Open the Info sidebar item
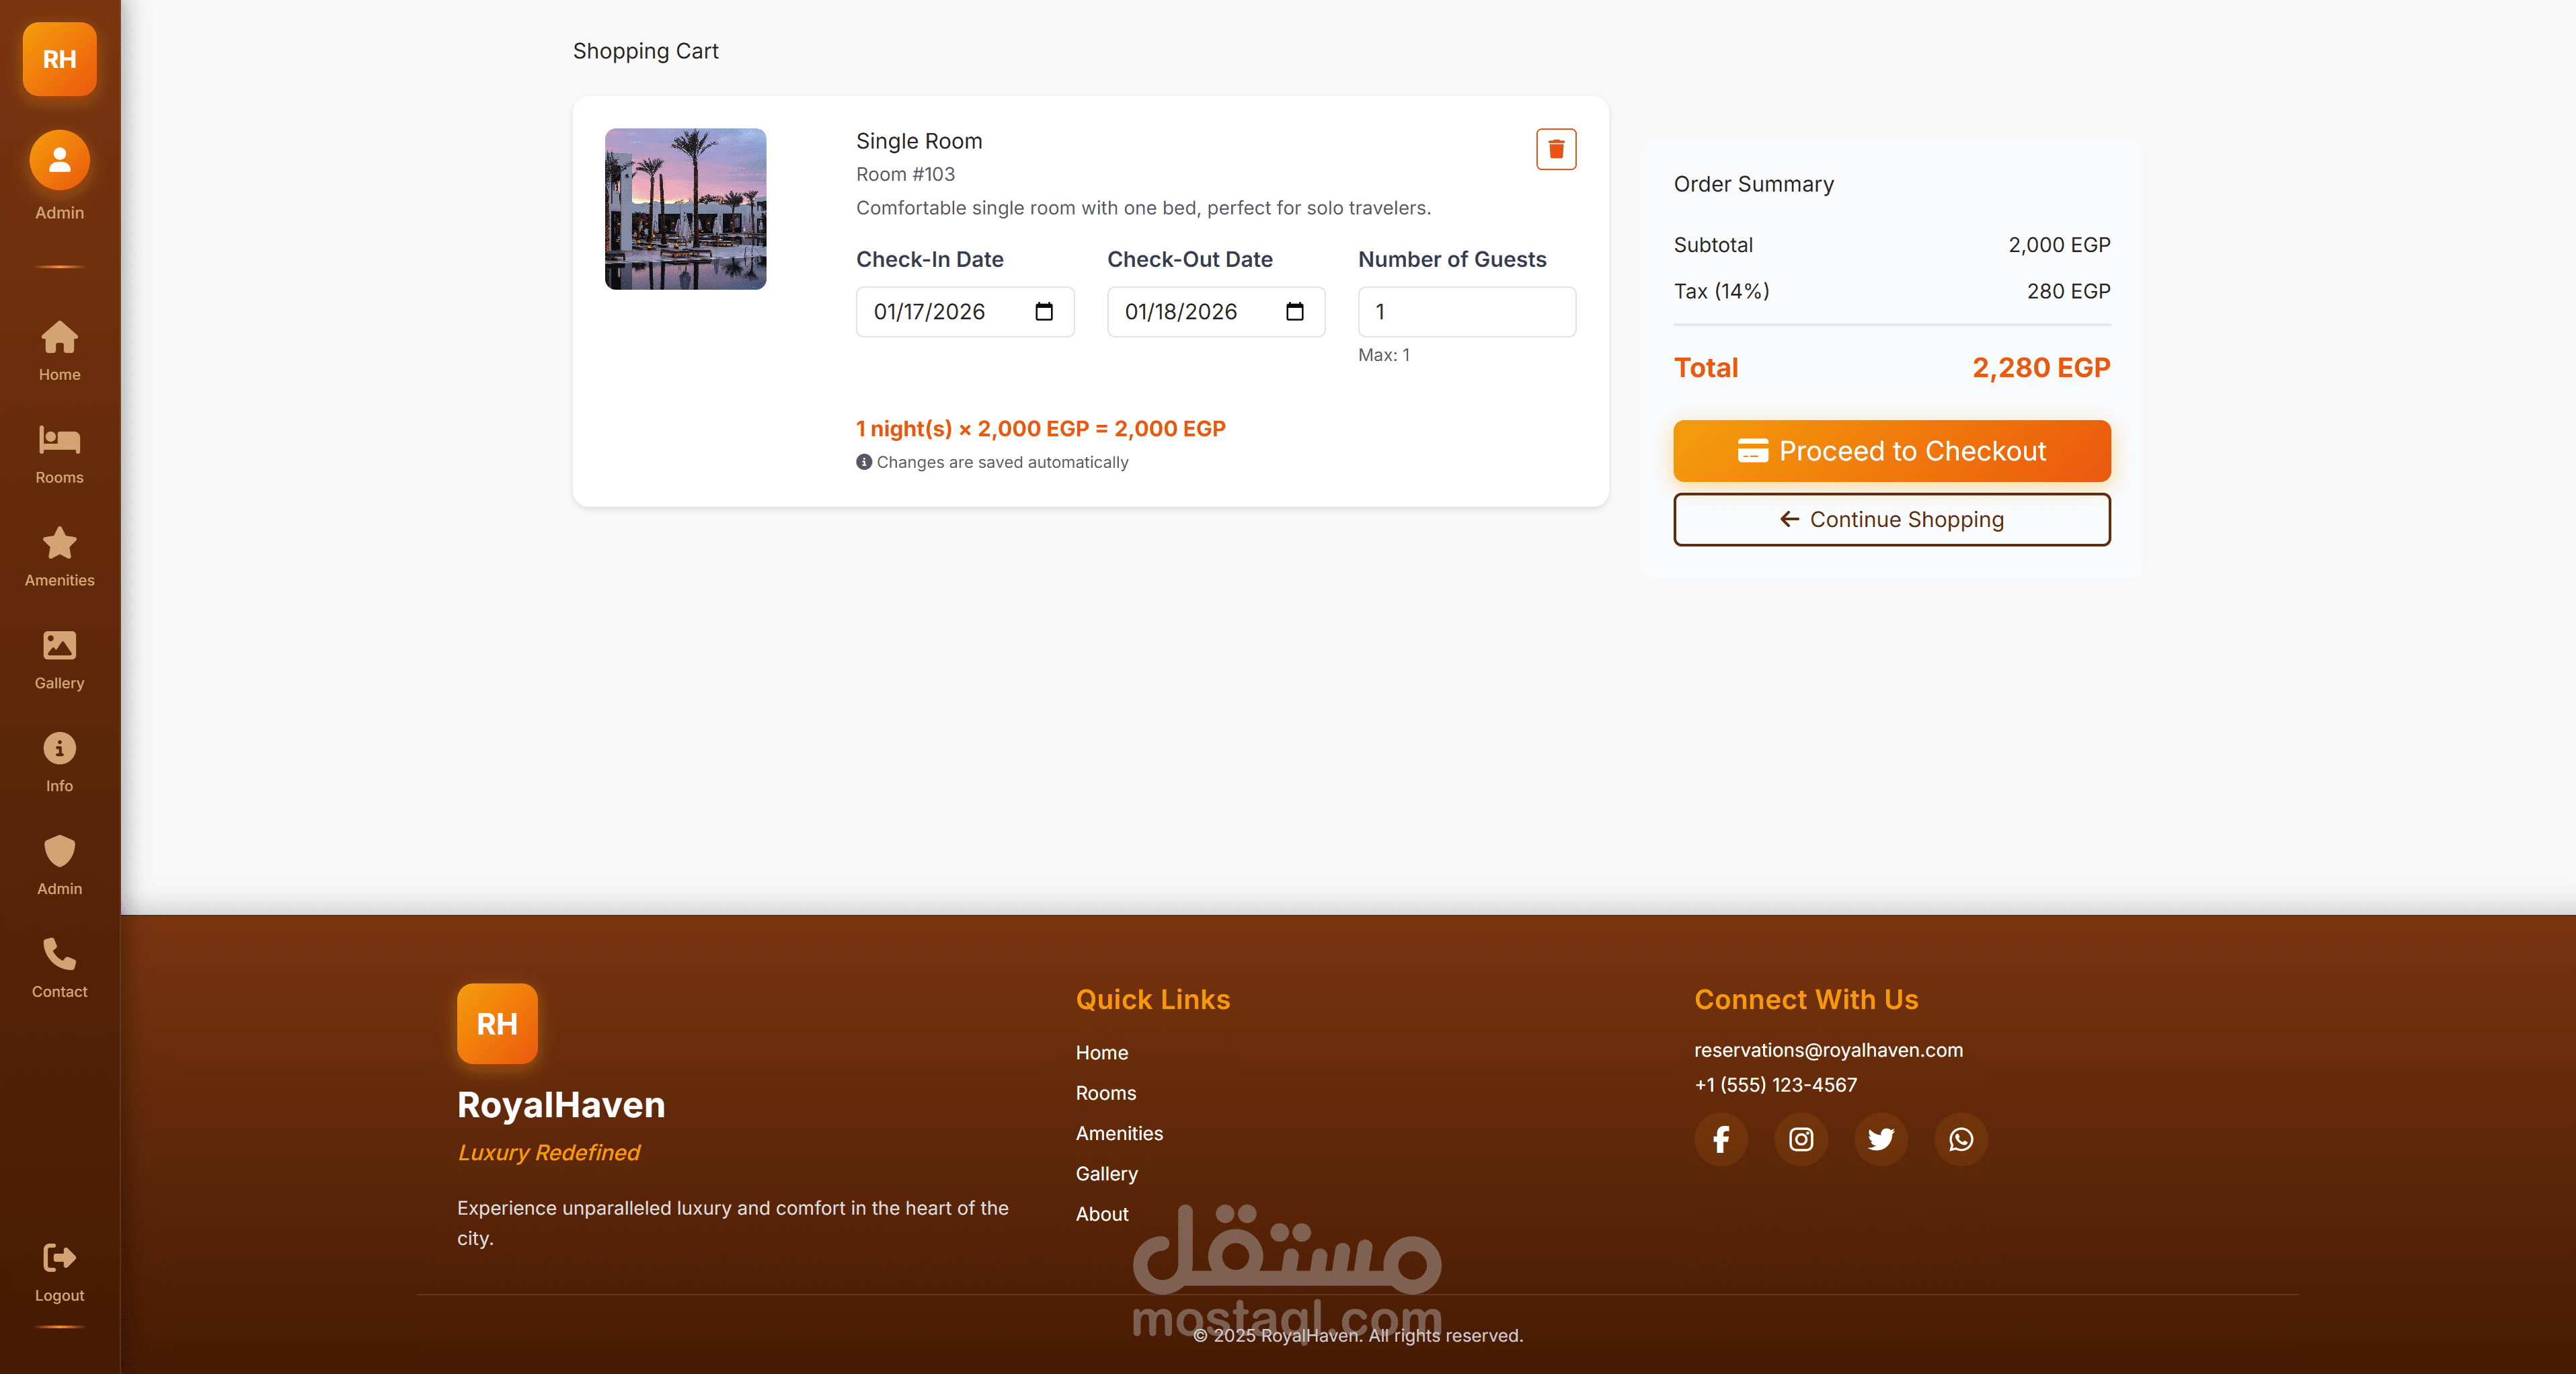The height and width of the screenshot is (1374, 2576). pos(60,762)
